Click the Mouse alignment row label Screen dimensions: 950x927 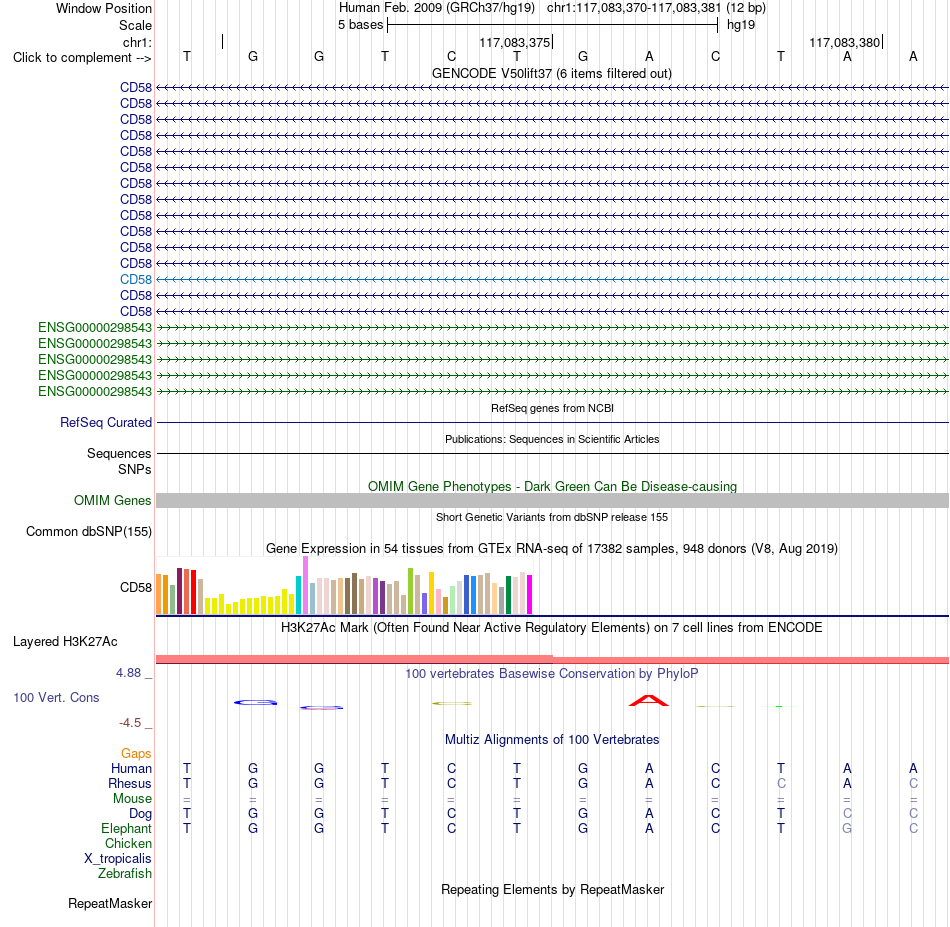132,799
